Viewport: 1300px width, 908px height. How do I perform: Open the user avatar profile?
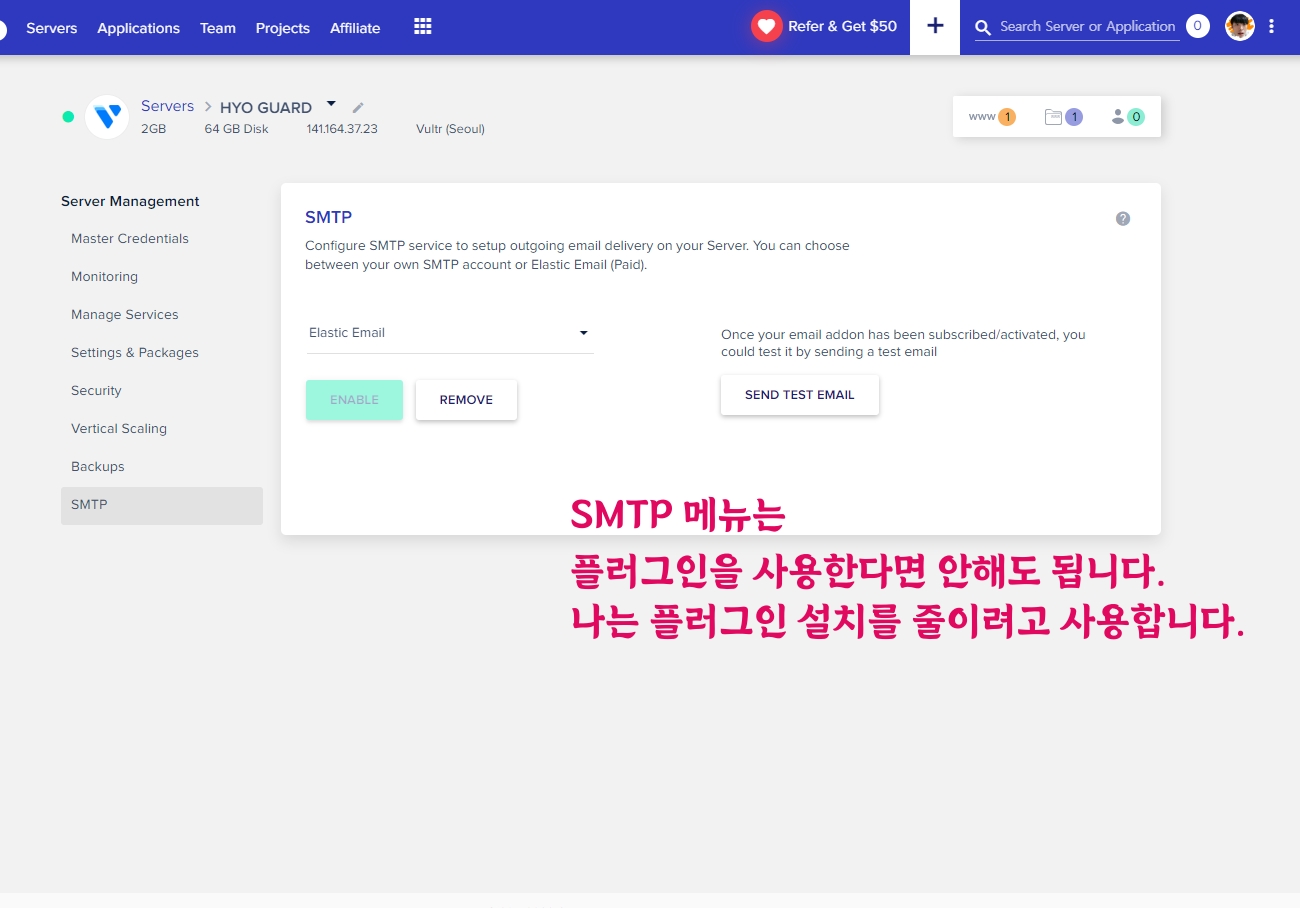pyautogui.click(x=1240, y=27)
